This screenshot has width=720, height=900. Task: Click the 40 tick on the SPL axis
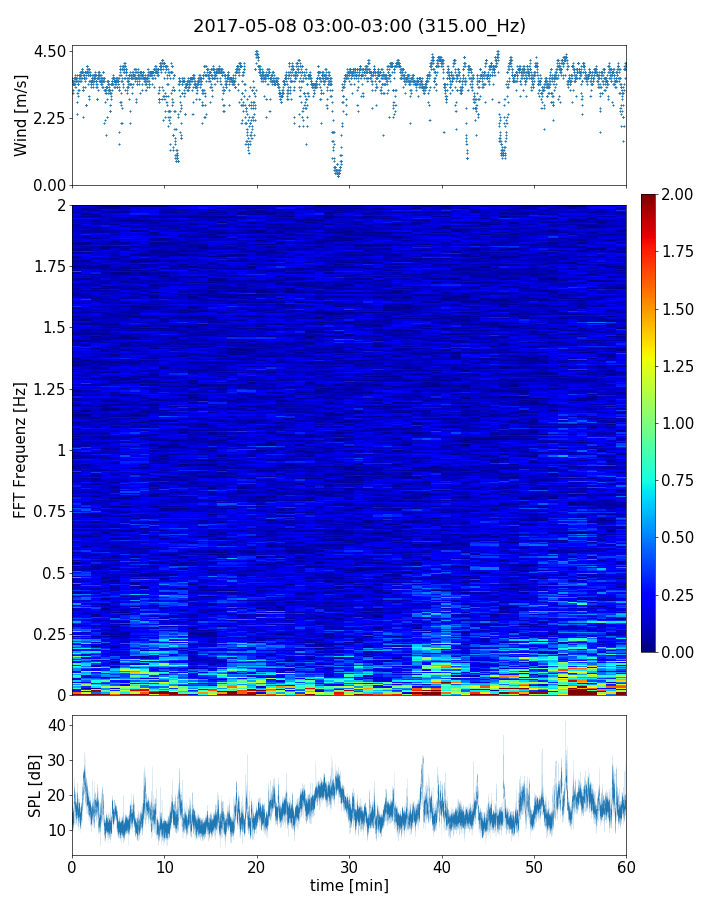pyautogui.click(x=56, y=725)
